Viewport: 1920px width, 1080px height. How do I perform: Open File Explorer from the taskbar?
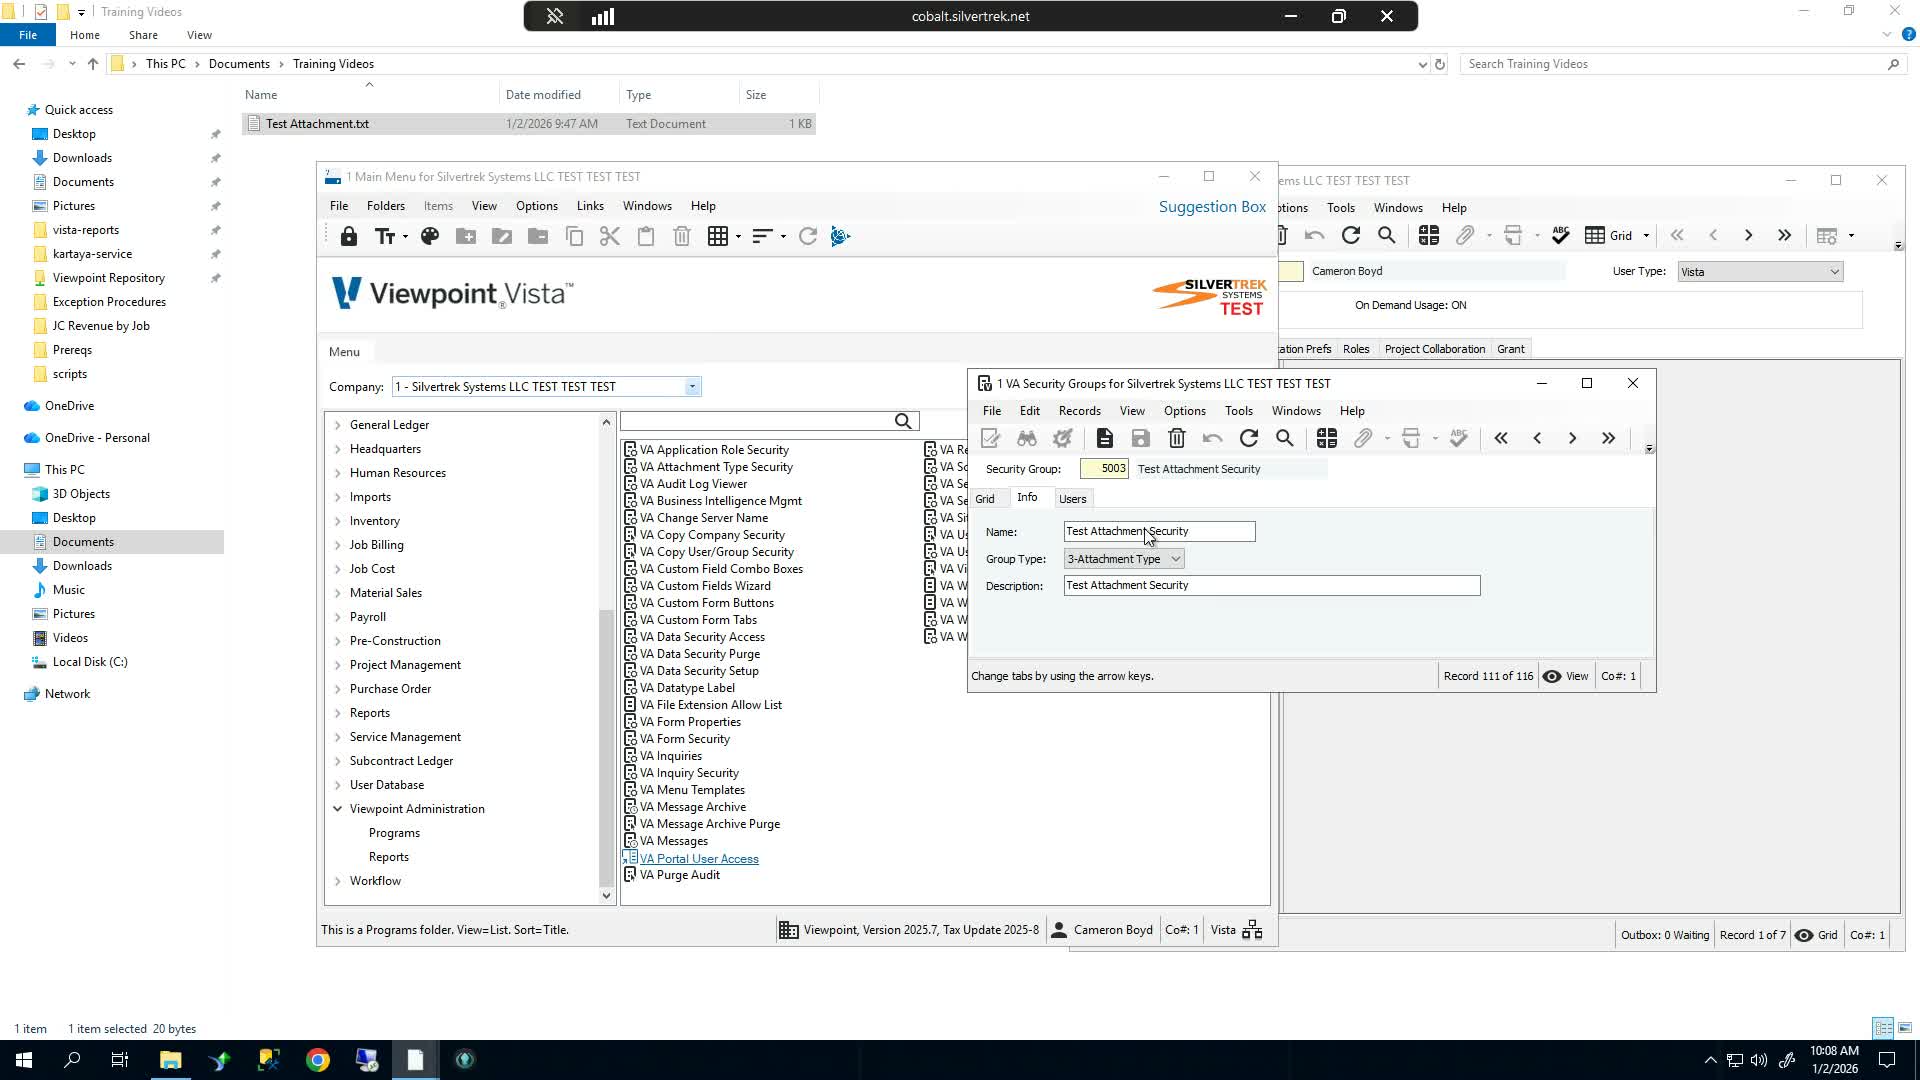click(170, 1060)
